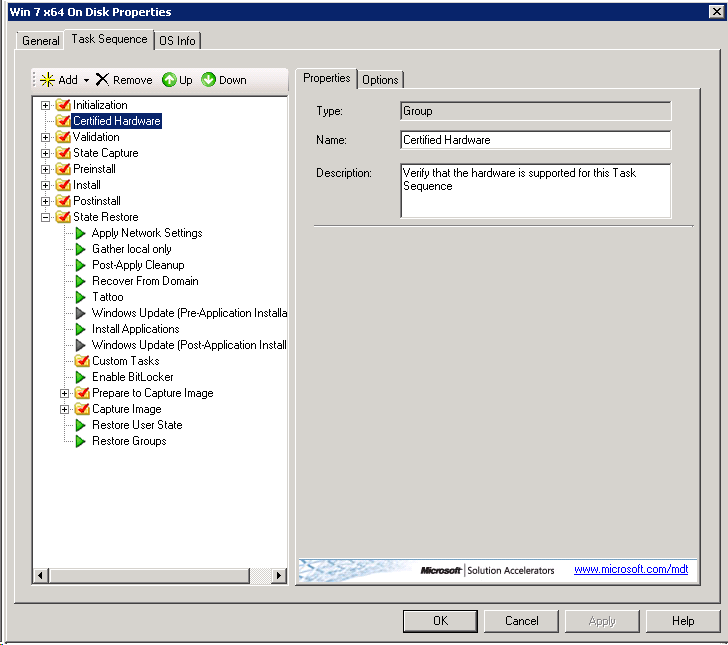Viewport: 728px width, 645px height.
Task: Click the Prepare to Capture Image group icon
Action: [x=82, y=393]
